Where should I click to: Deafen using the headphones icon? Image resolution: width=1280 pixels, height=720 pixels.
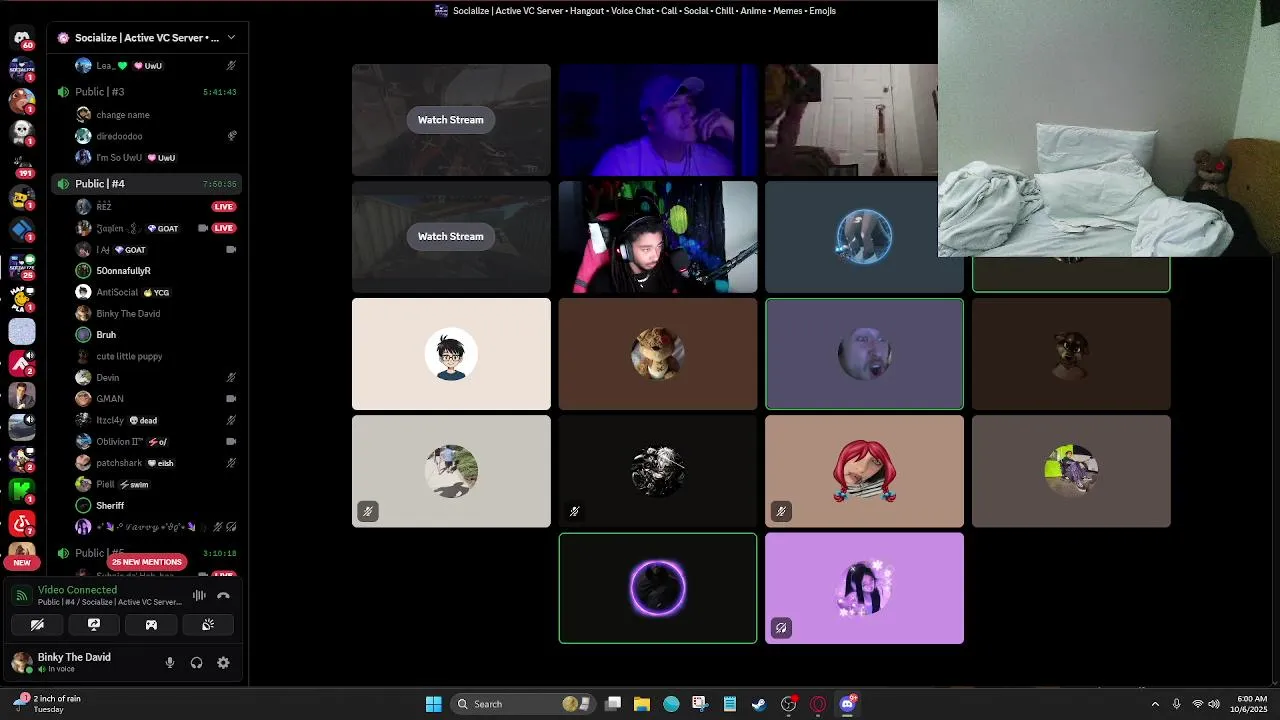(x=196, y=662)
